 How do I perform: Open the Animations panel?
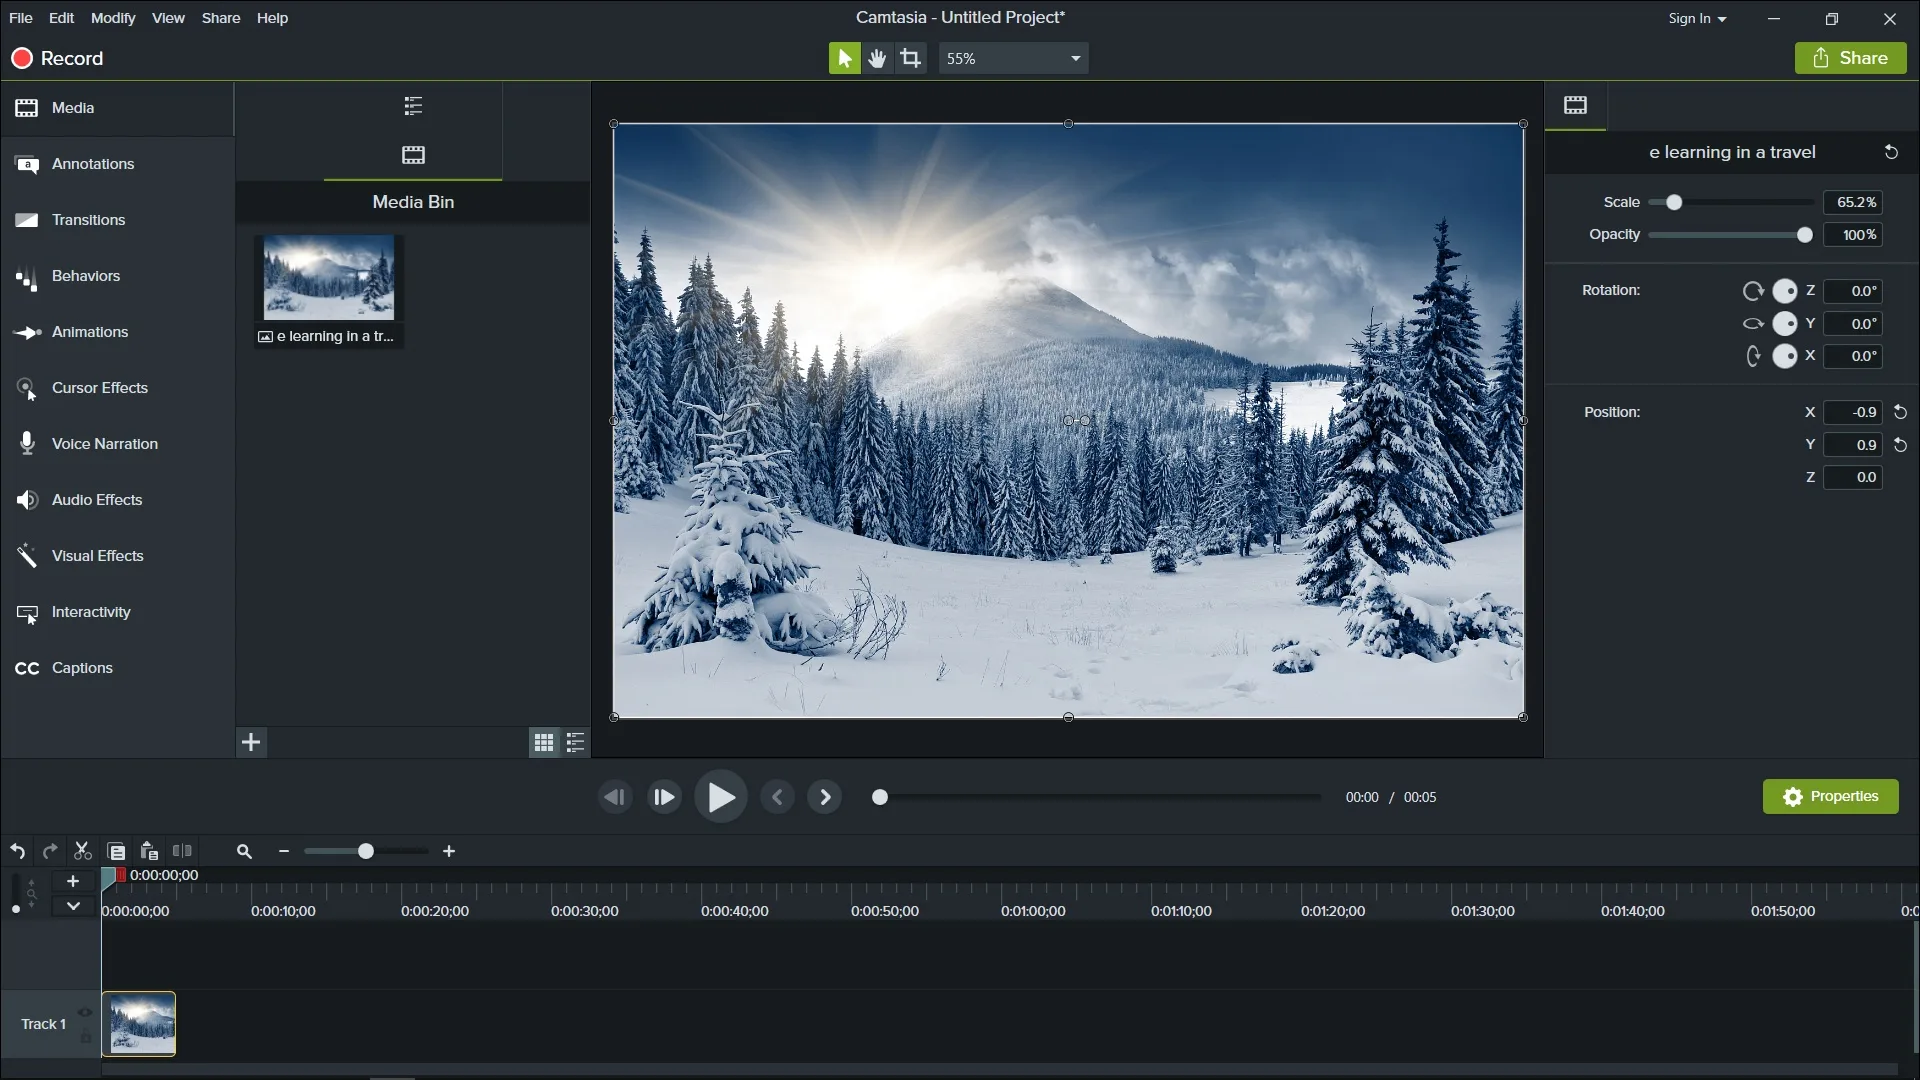pos(117,332)
